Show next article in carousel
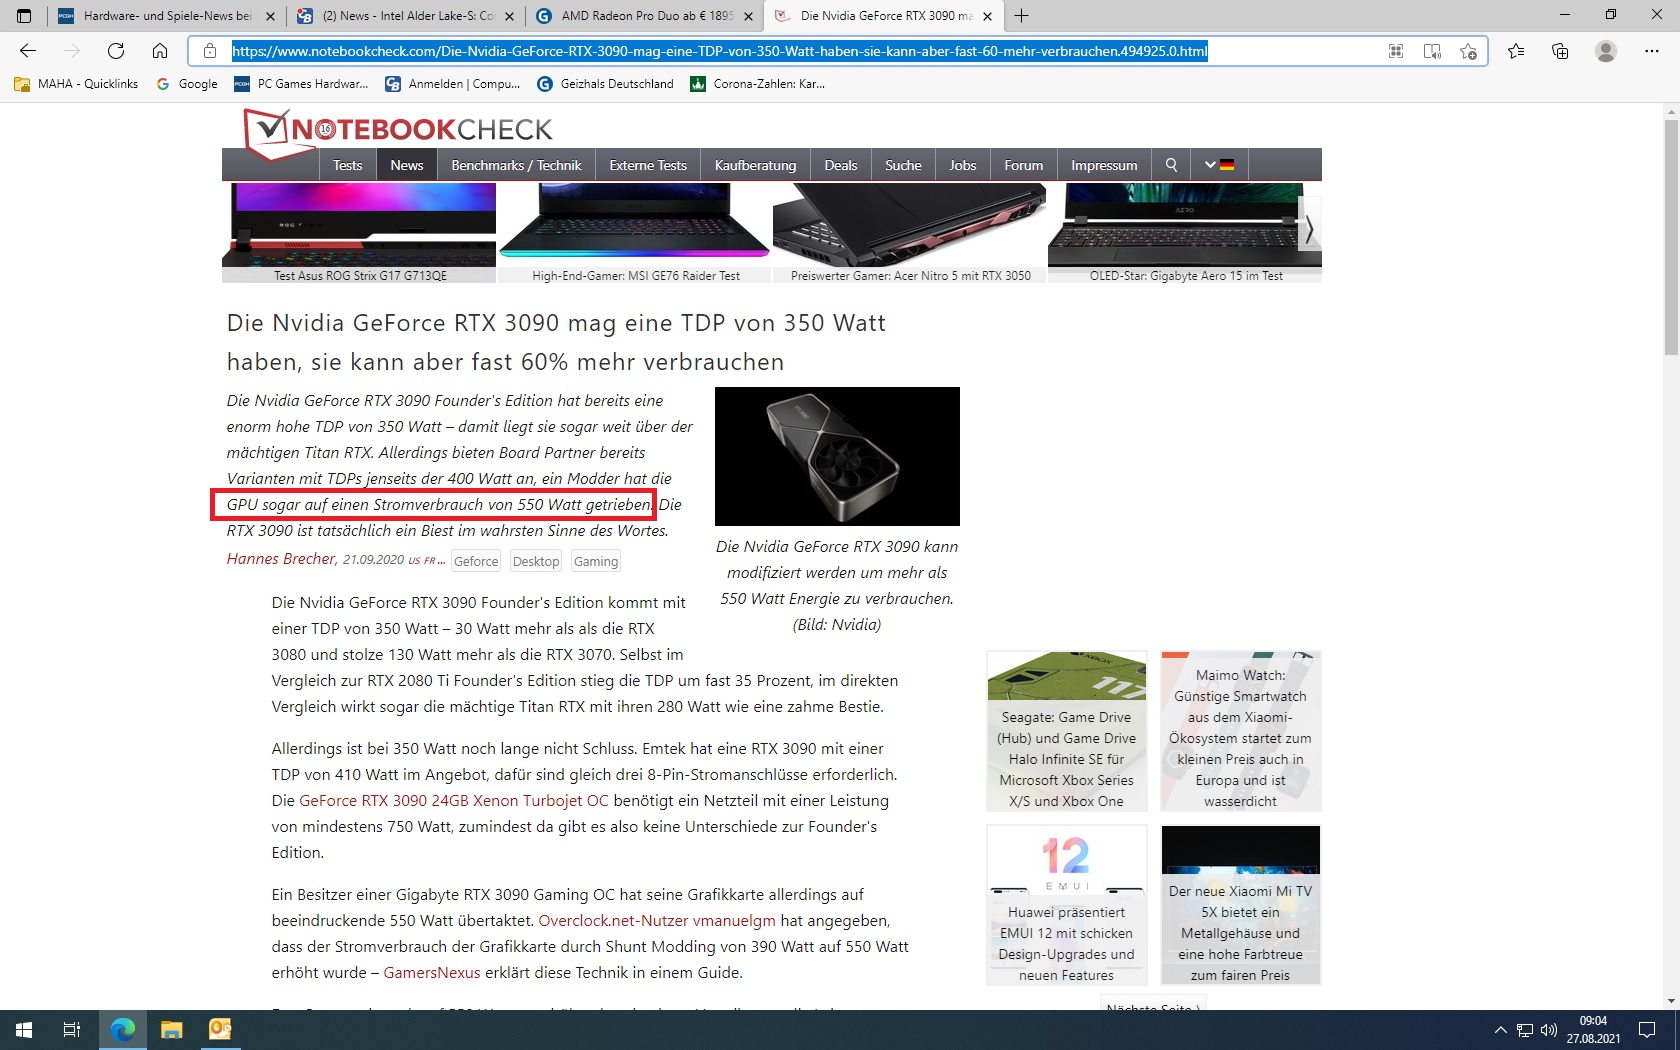1680x1050 pixels. tap(1309, 230)
